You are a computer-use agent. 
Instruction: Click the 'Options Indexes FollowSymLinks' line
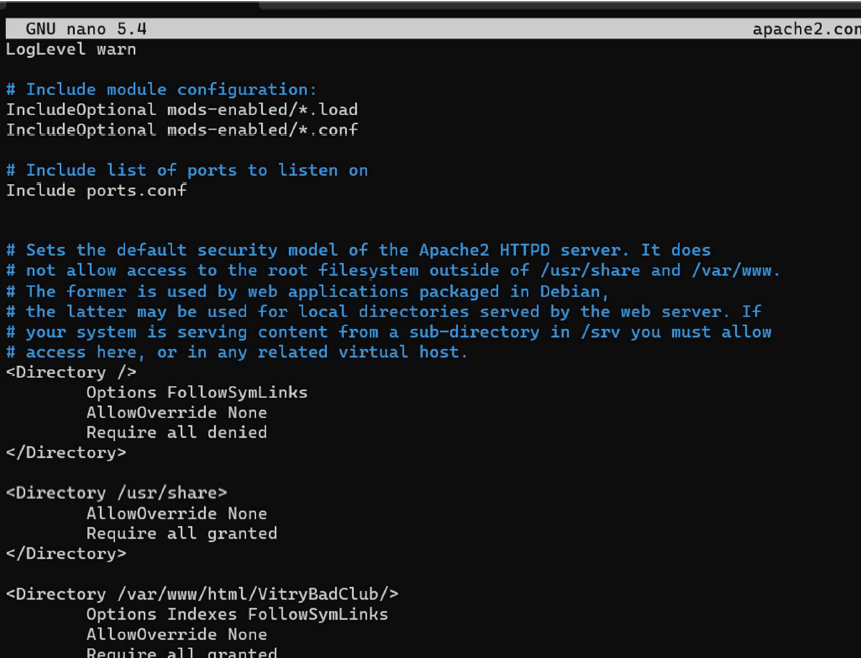click(237, 614)
